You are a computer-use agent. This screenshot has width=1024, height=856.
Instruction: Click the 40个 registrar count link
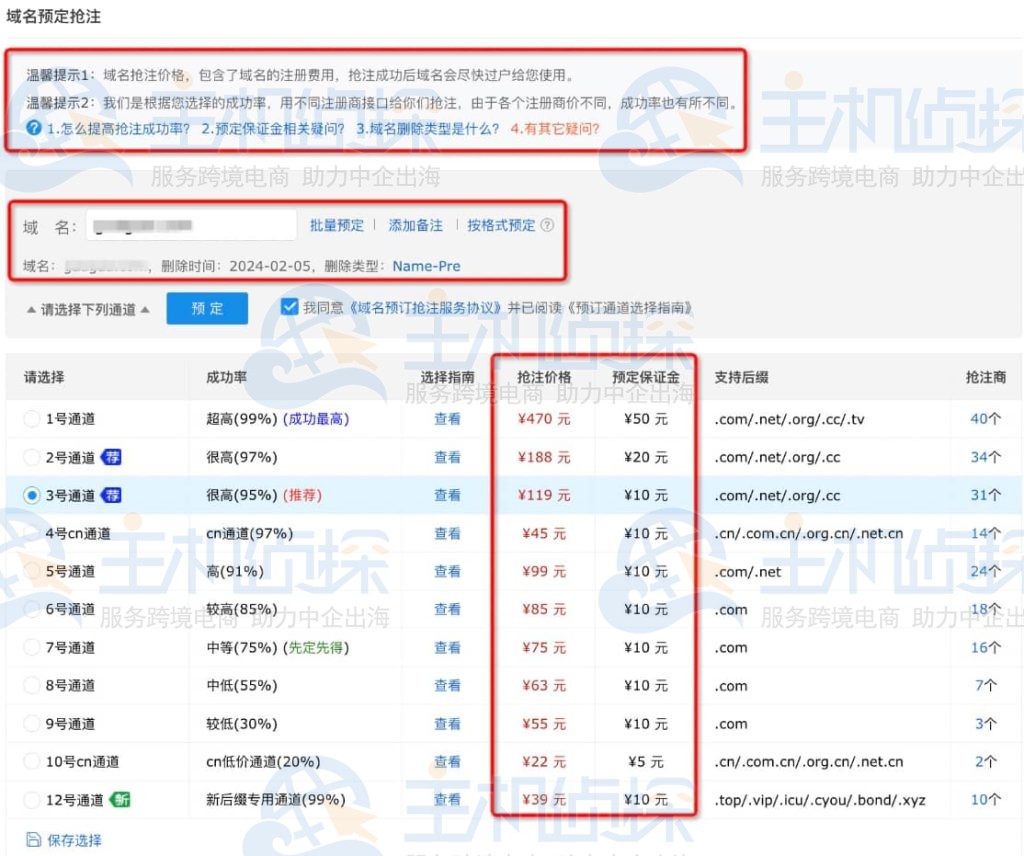tap(985, 419)
